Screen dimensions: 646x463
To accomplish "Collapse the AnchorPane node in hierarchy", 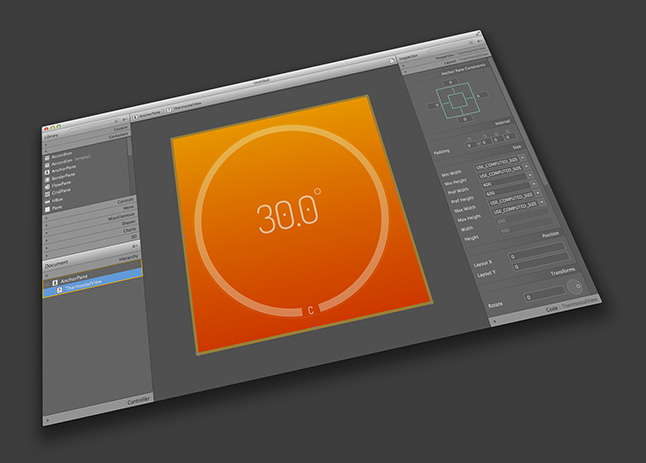I will click(48, 283).
